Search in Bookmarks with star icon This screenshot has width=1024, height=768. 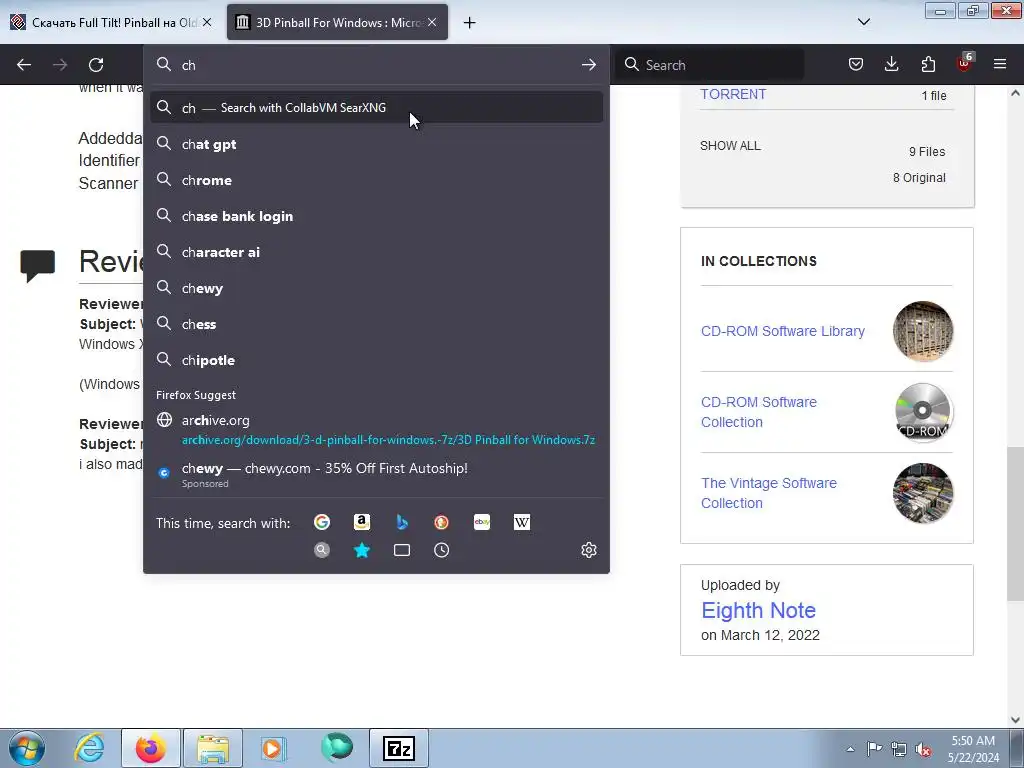(362, 550)
